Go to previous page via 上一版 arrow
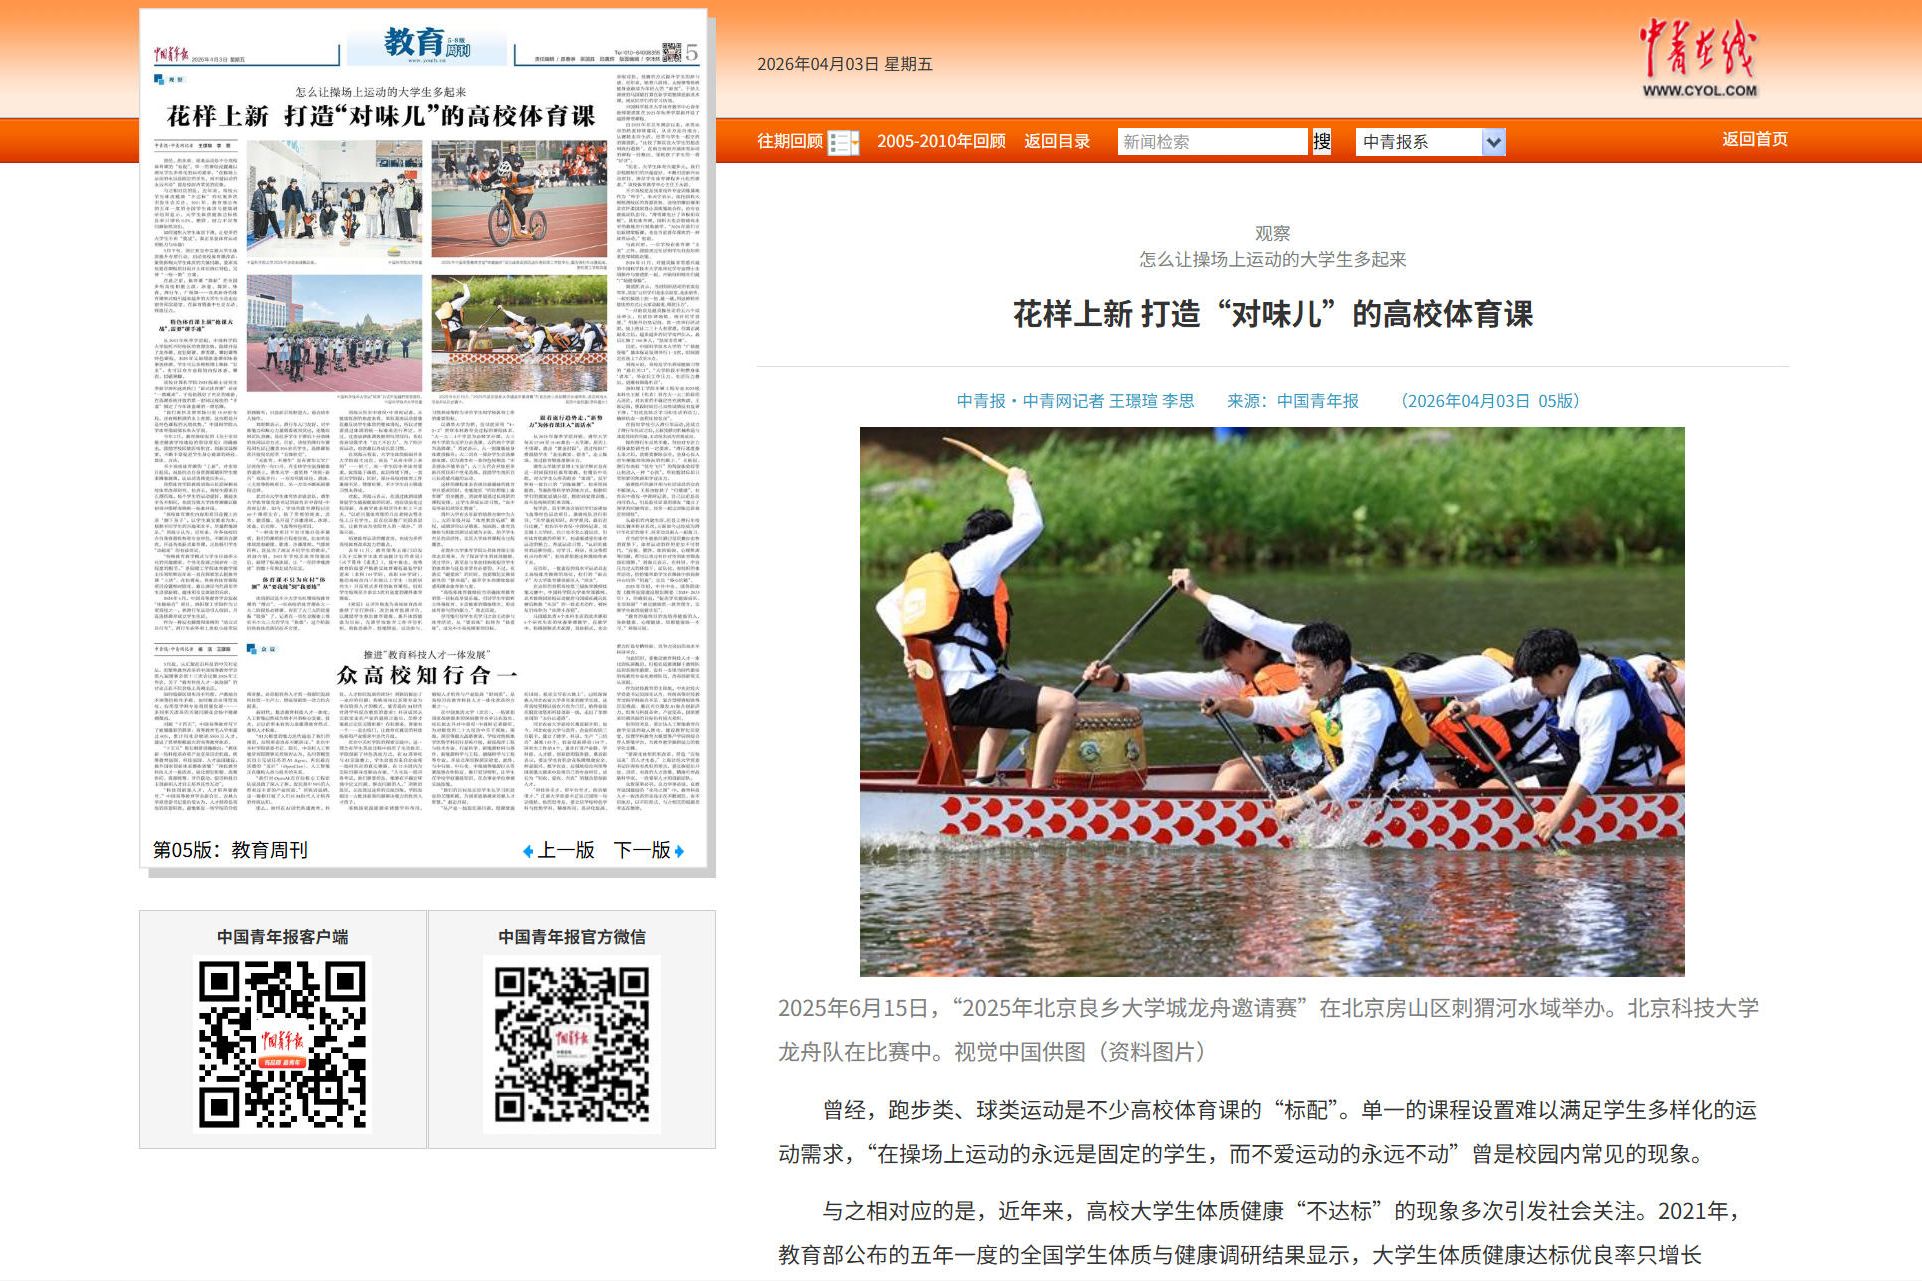 (x=558, y=850)
